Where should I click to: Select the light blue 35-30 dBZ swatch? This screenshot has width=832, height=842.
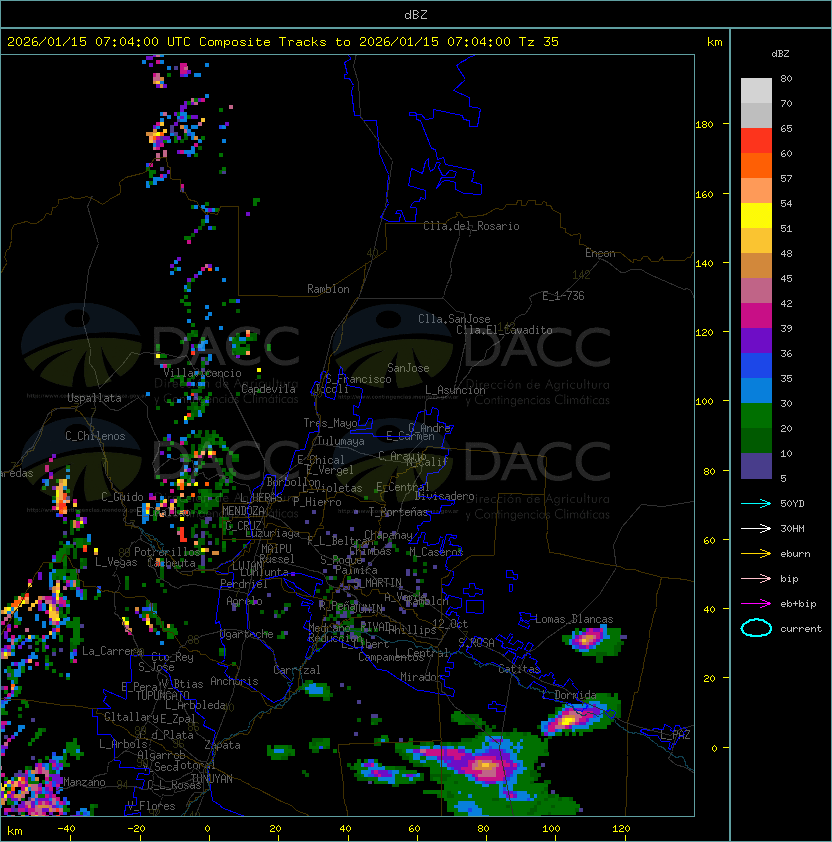pos(756,390)
